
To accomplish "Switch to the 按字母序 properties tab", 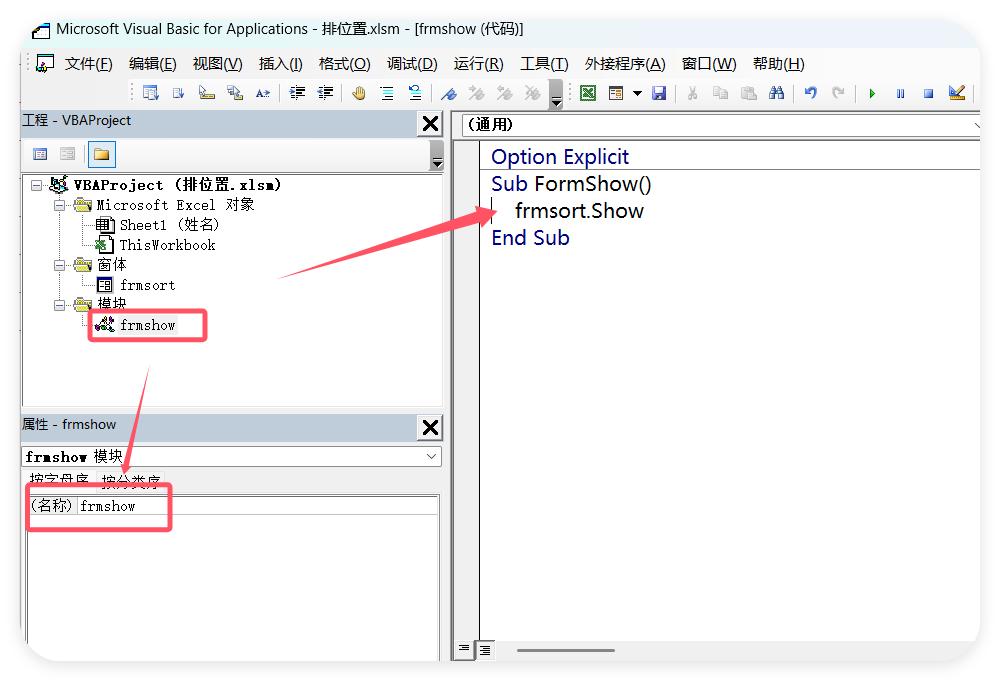I will 59,481.
